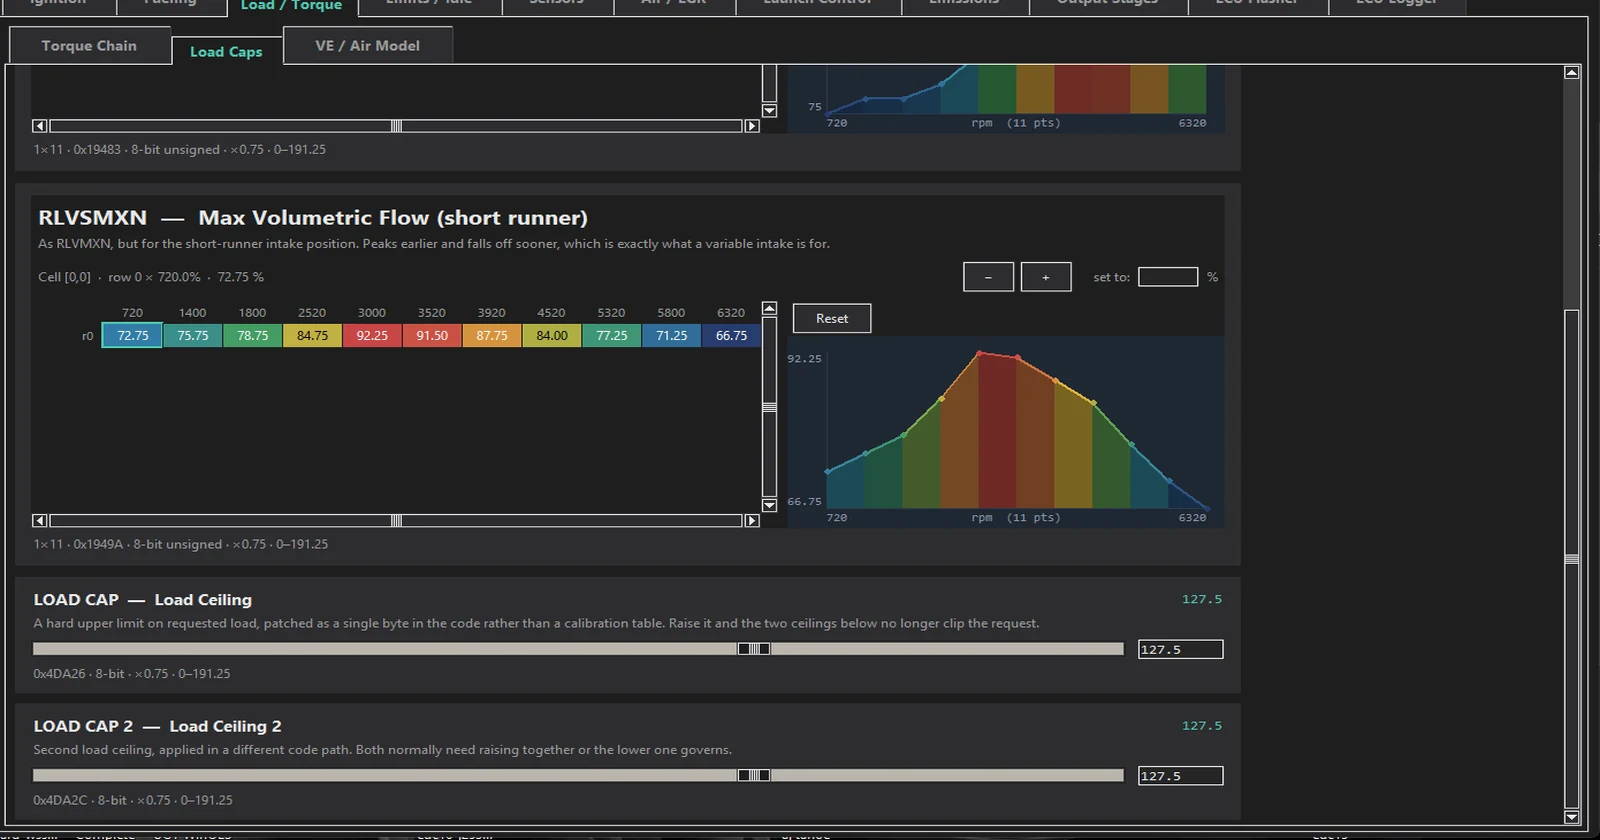Viewport: 1600px width, 840px height.
Task: Click the minus decrement button for RLVSMXN
Action: tap(988, 277)
